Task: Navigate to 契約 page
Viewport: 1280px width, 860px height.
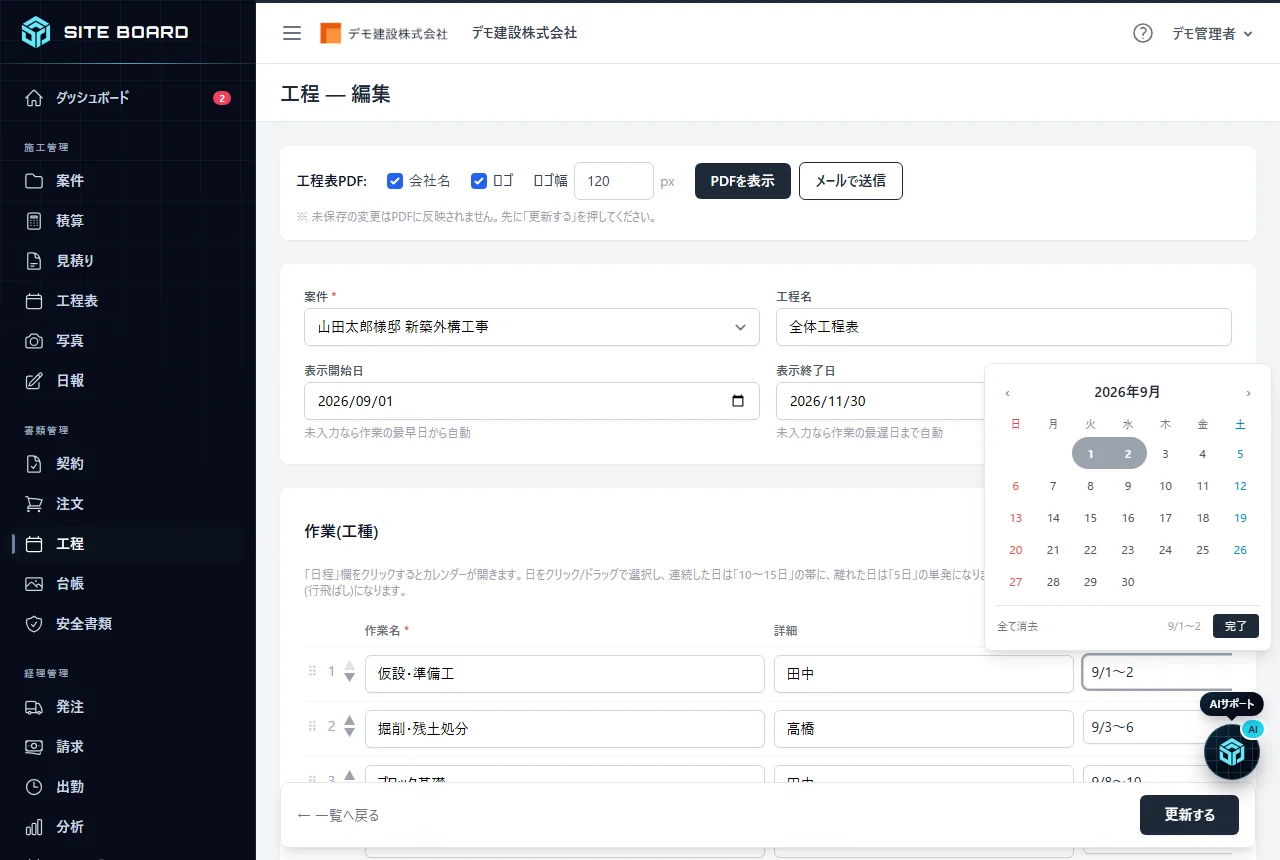Action: [x=128, y=464]
